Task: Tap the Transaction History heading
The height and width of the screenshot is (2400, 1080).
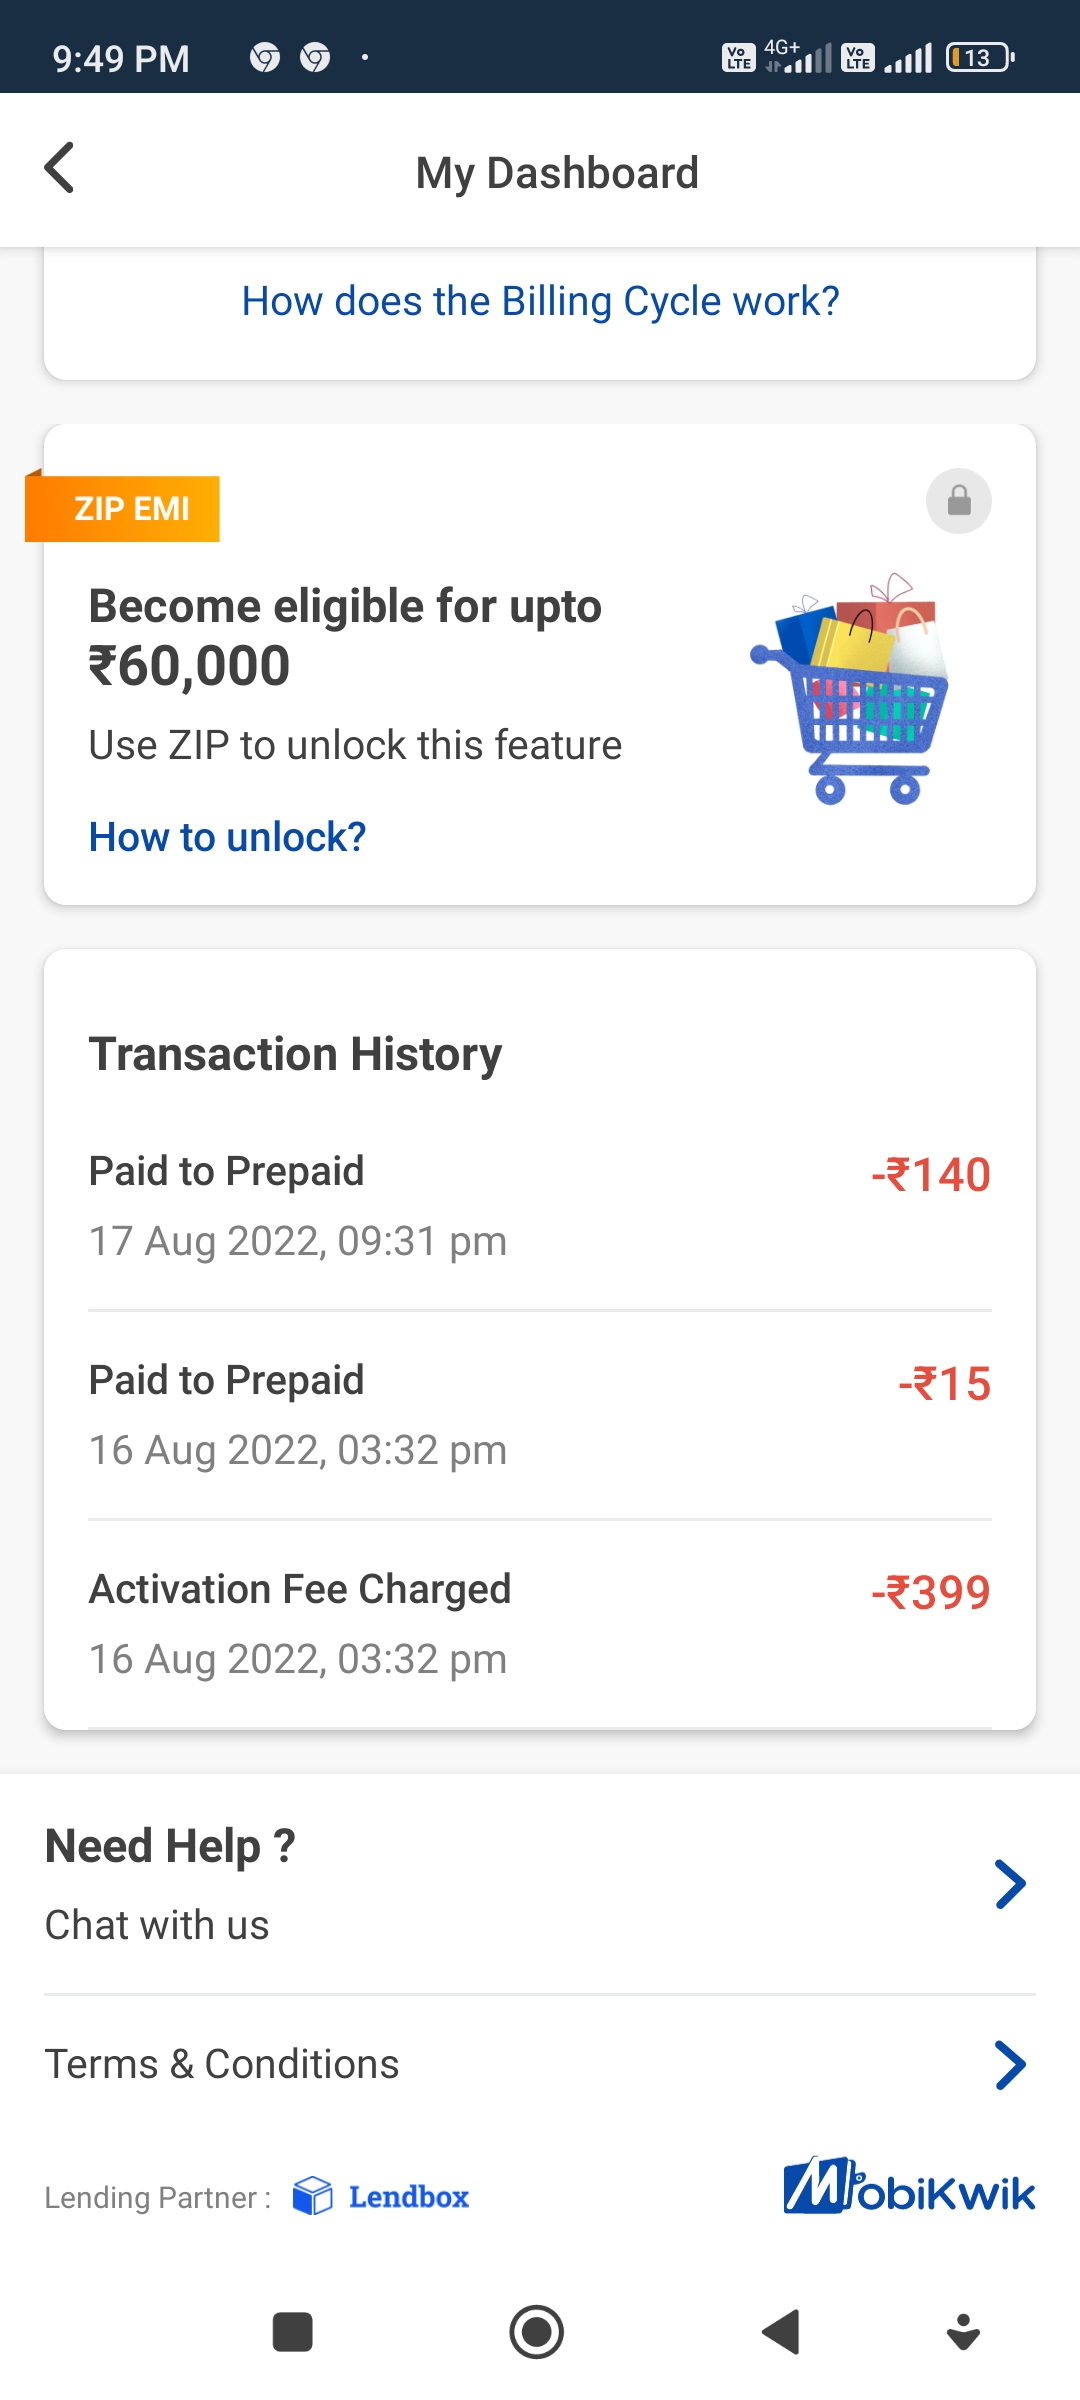Action: pyautogui.click(x=295, y=1054)
